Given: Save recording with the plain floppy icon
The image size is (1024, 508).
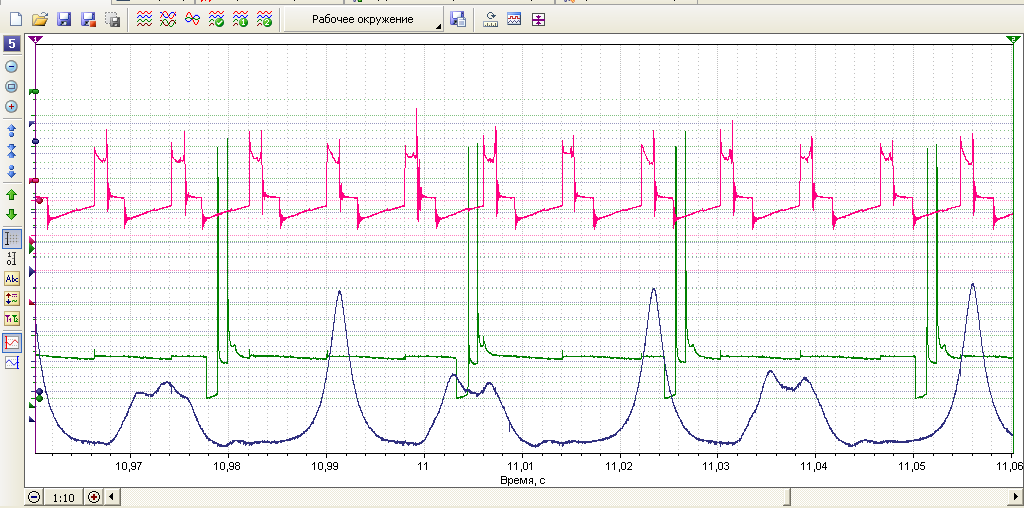Looking at the screenshot, I should click(64, 20).
